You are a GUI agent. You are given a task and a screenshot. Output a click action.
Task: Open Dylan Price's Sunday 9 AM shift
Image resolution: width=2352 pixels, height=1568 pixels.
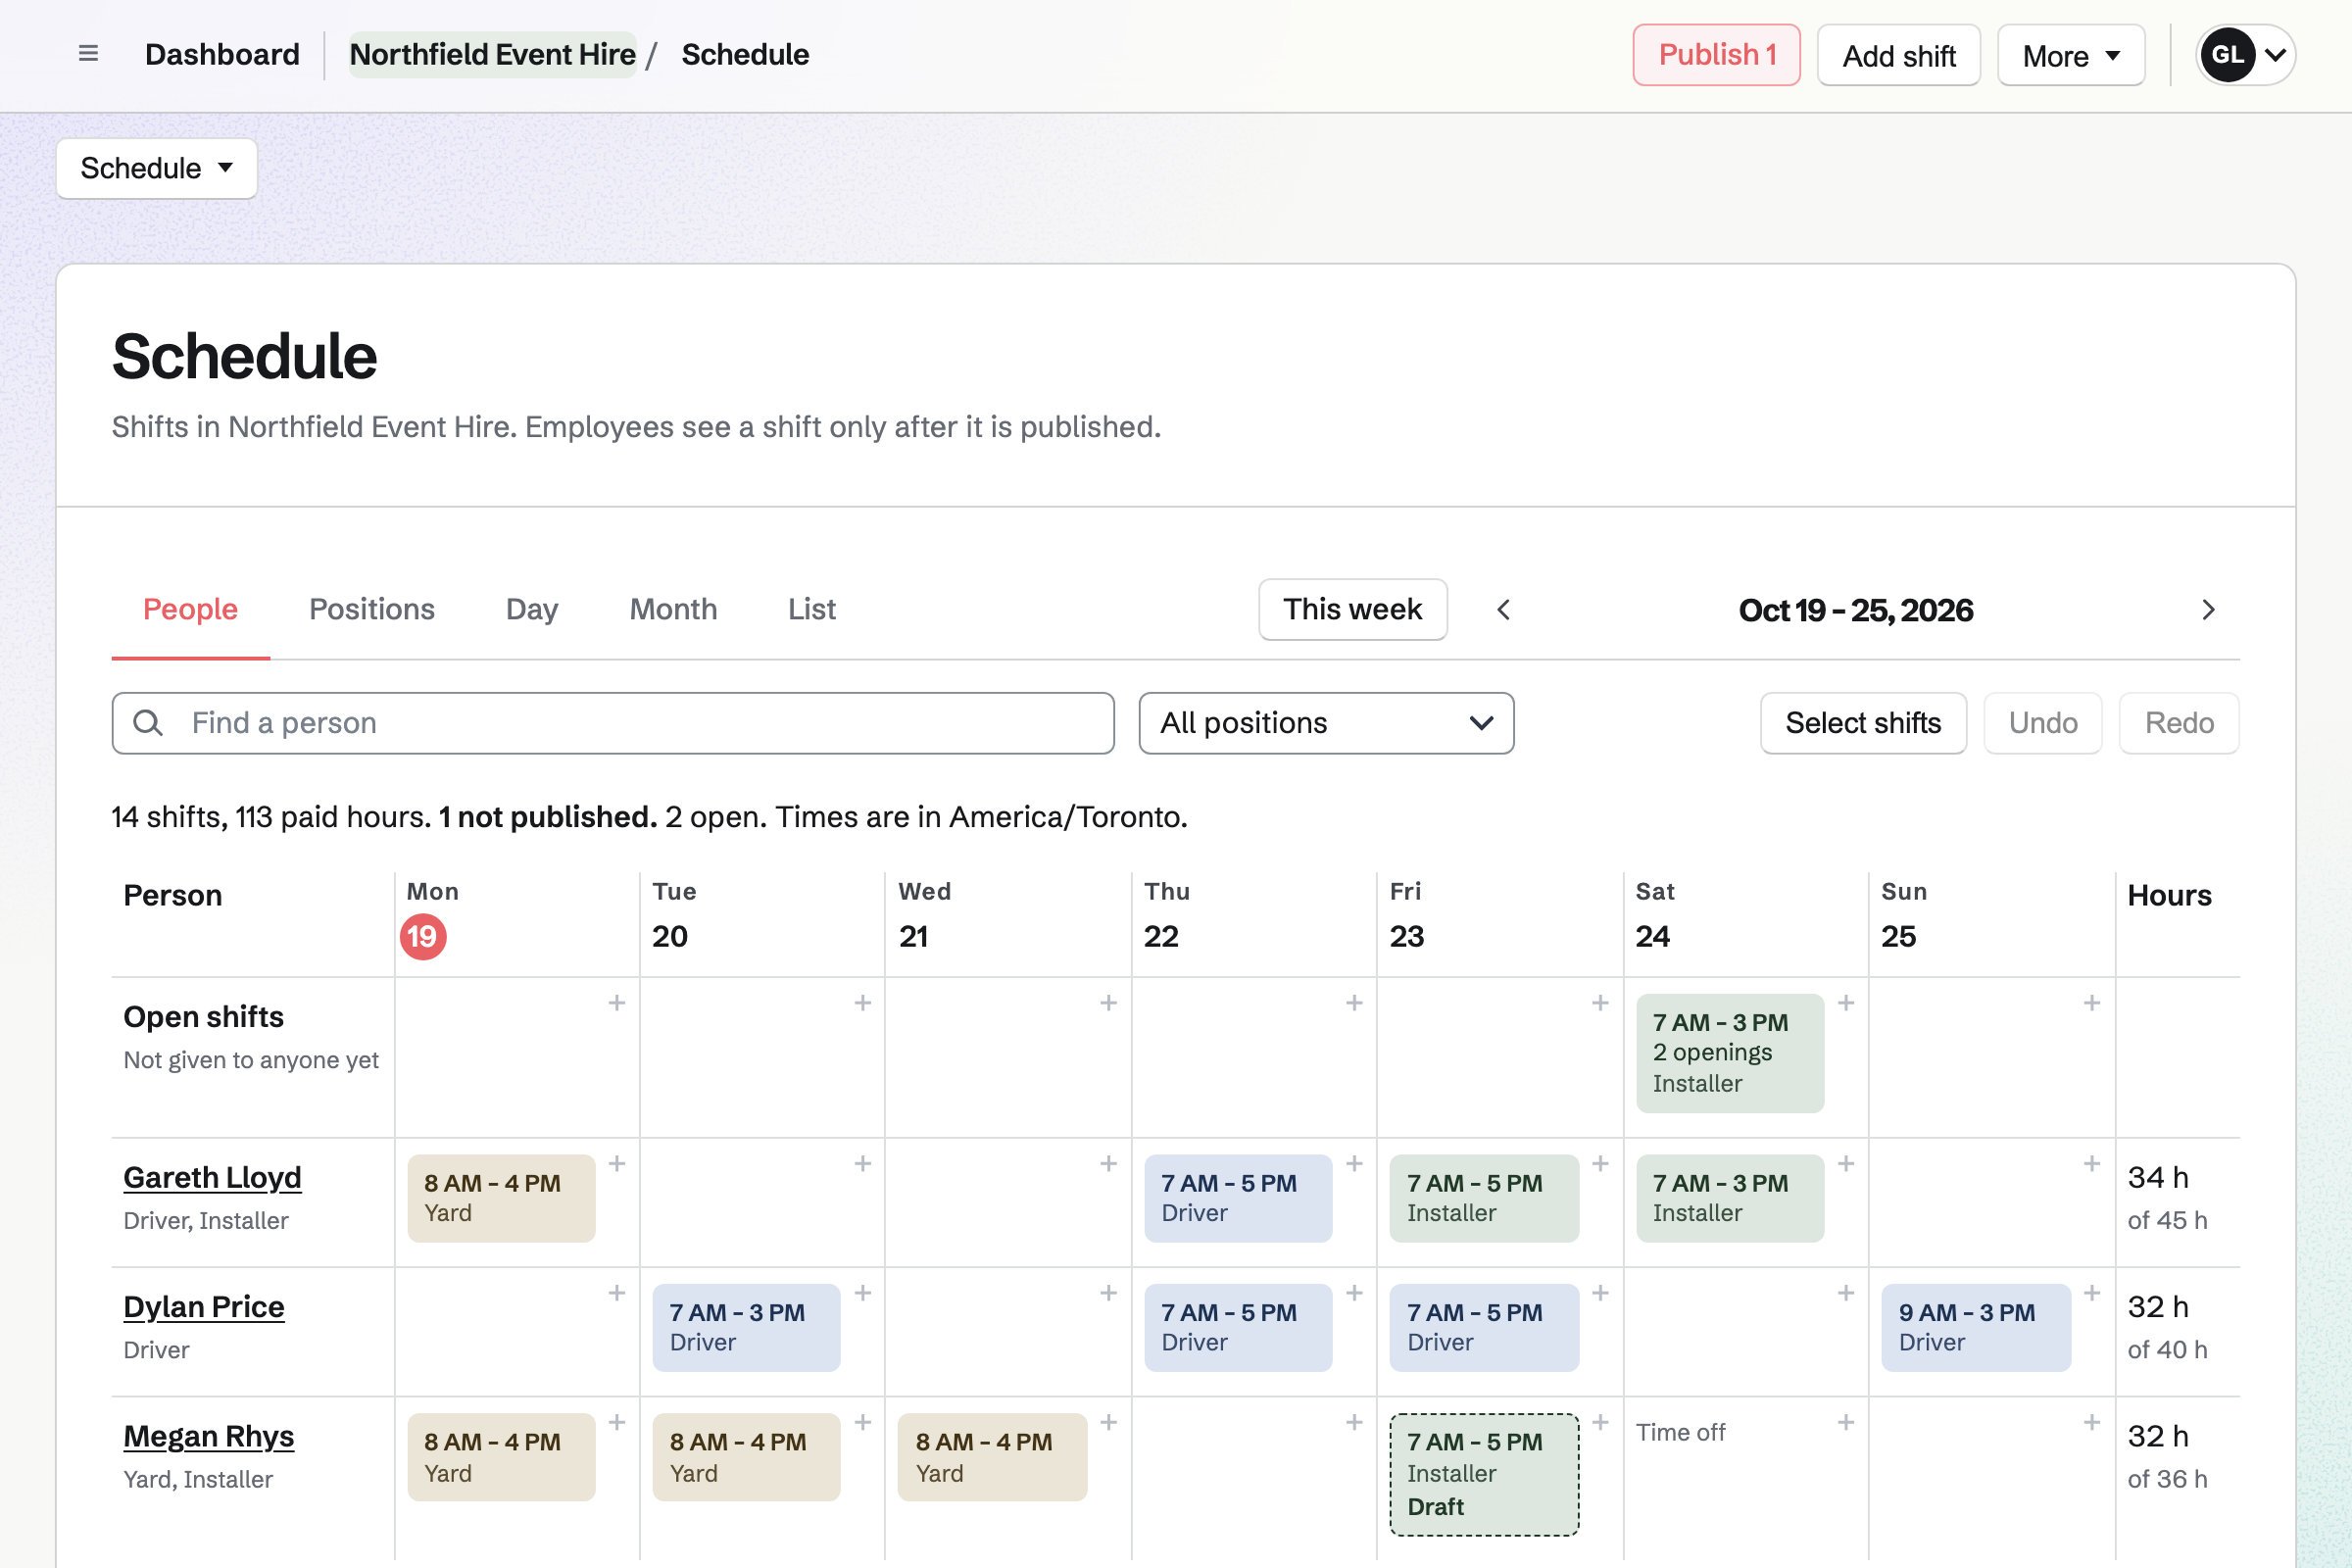(1976, 1327)
